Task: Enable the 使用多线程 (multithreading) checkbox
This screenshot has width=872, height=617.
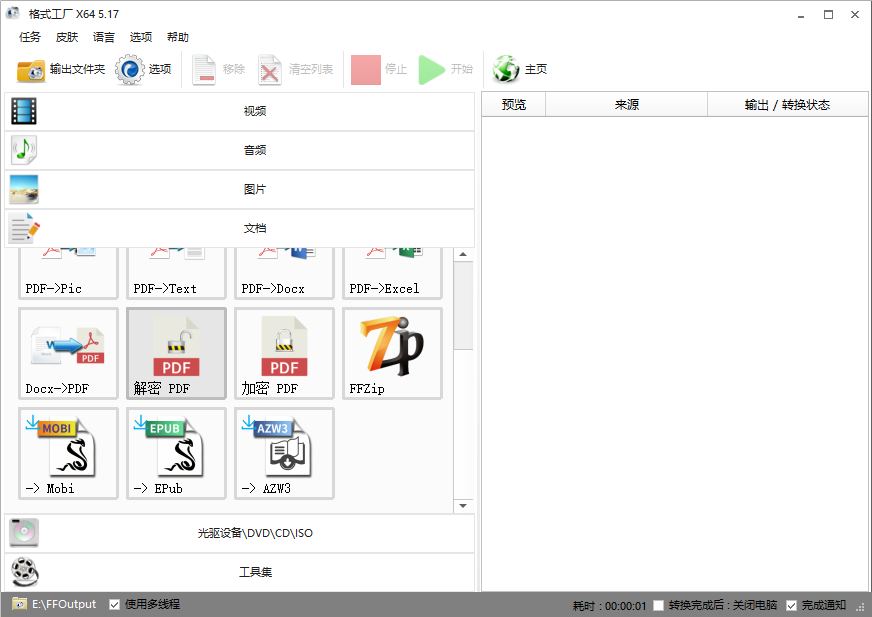Action: click(115, 604)
